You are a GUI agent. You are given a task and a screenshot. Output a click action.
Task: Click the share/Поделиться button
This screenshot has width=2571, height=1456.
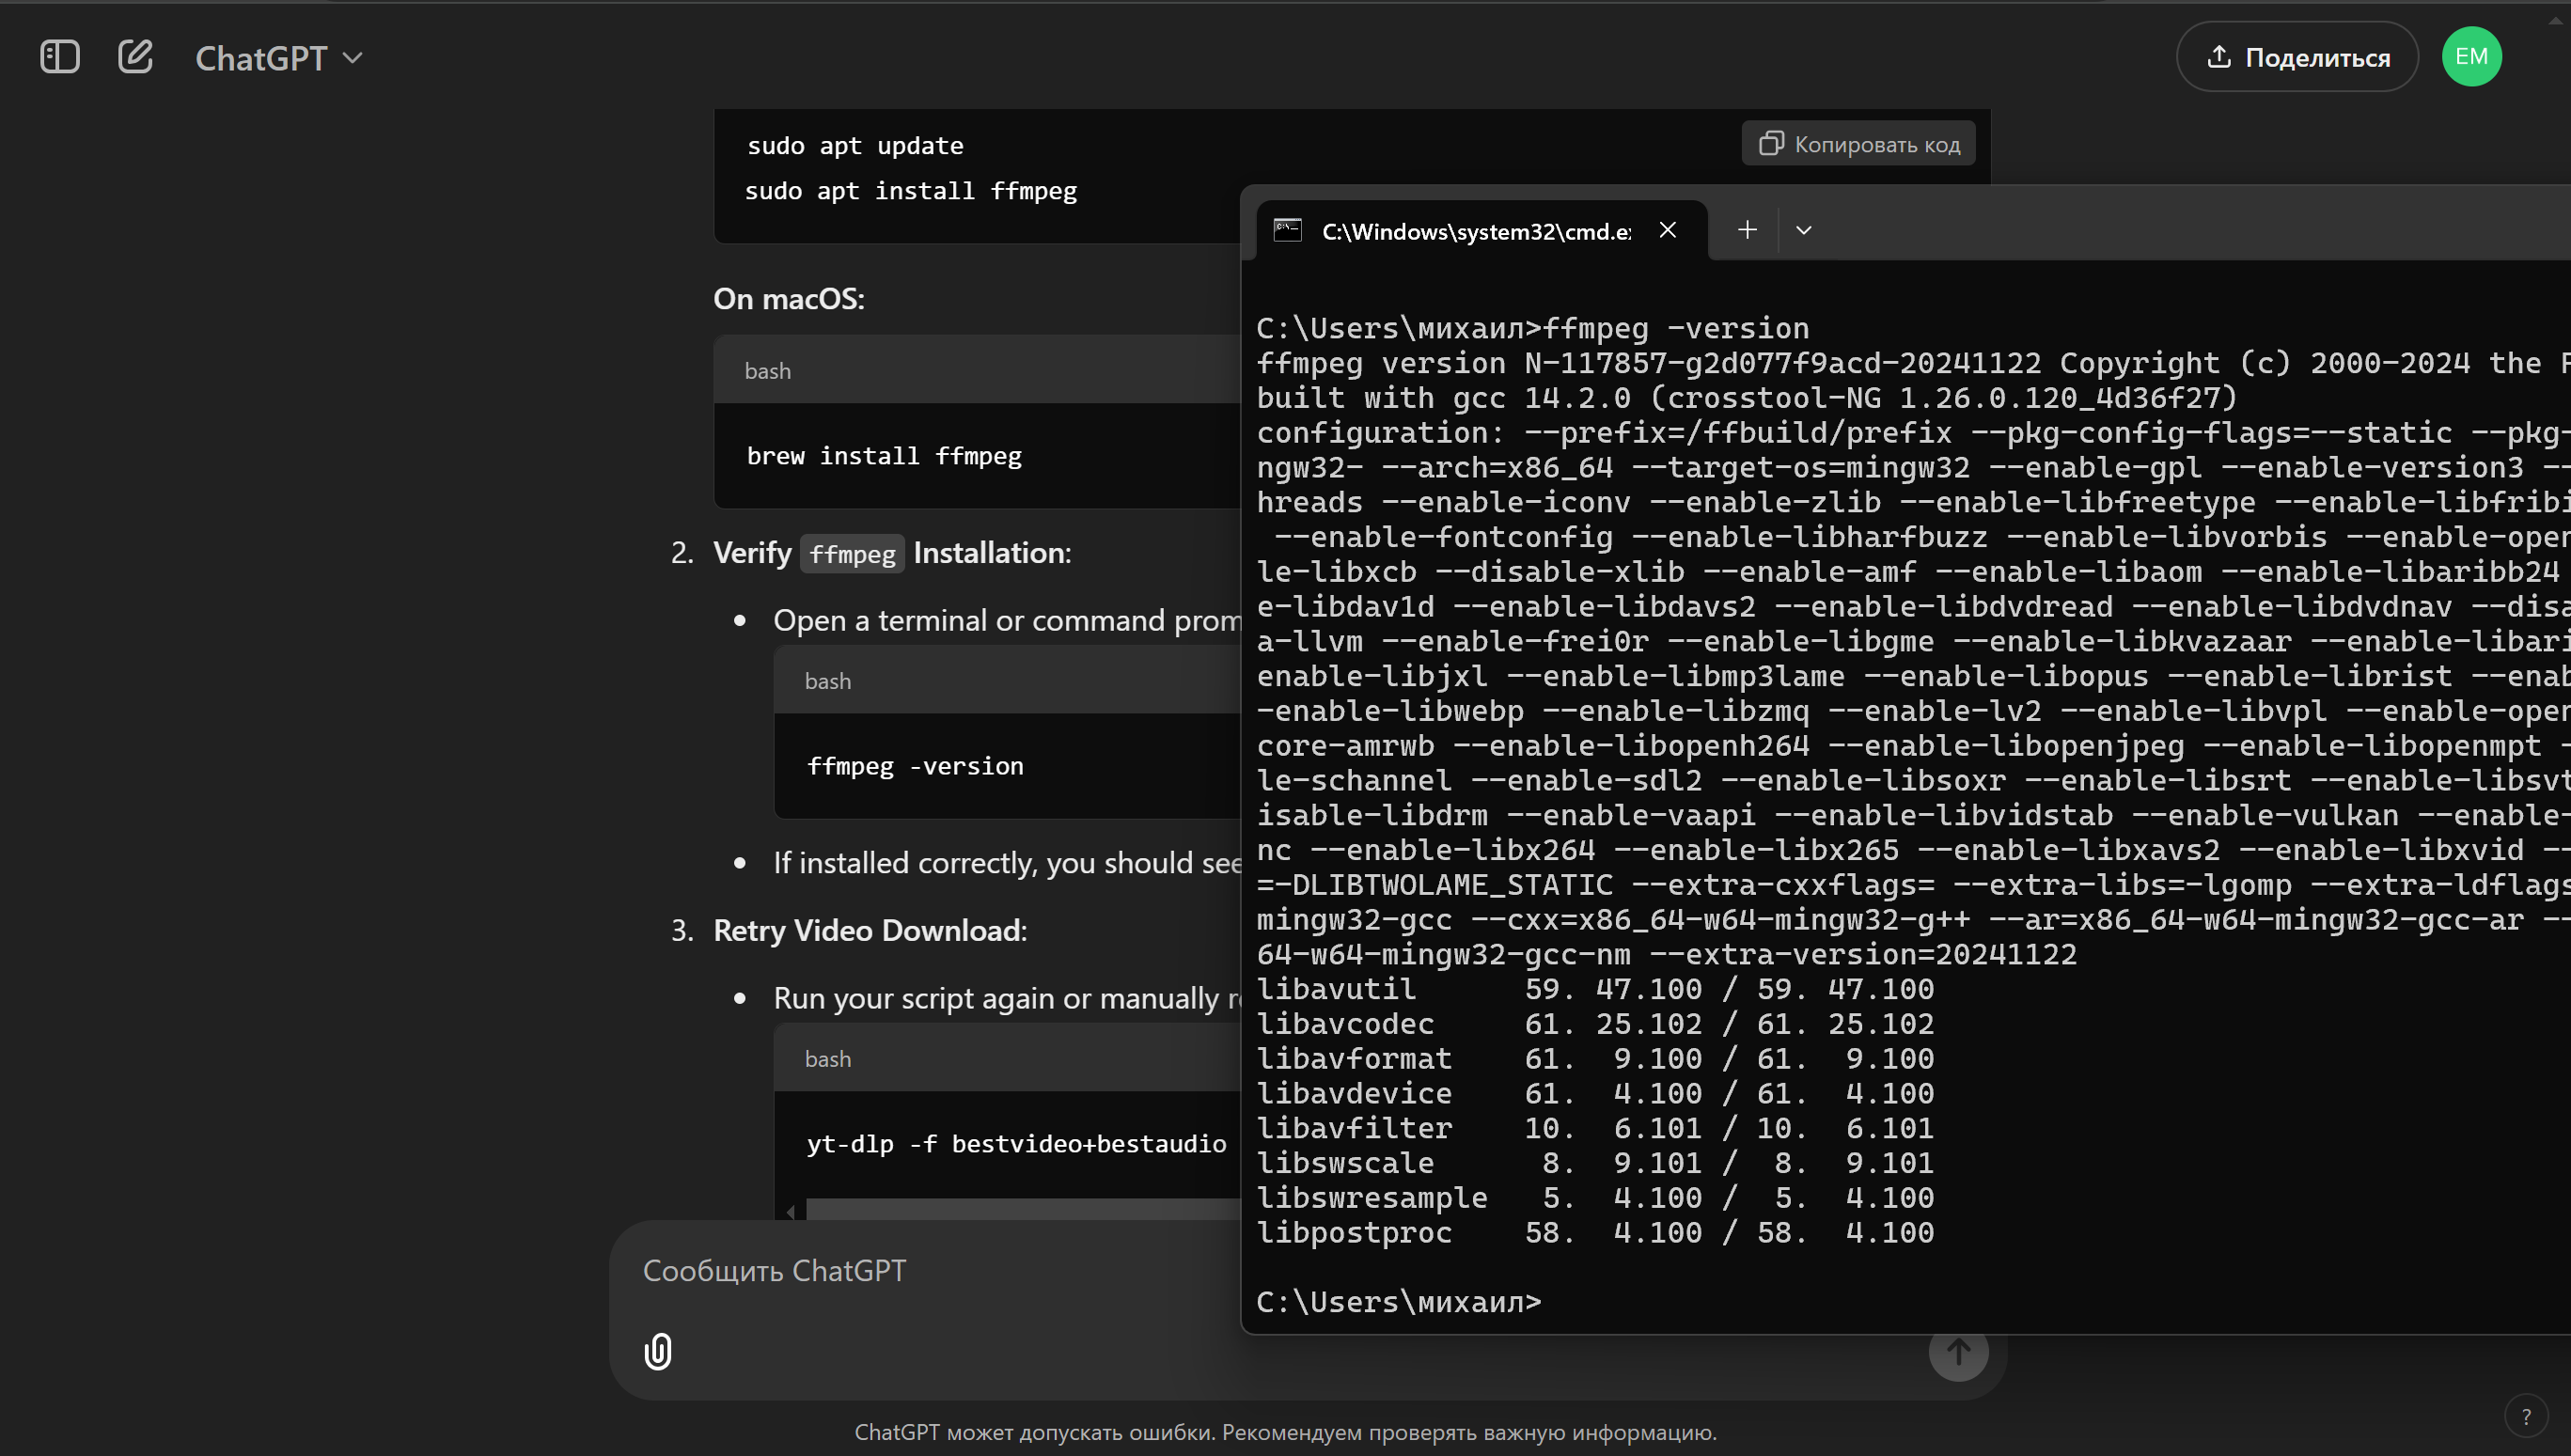point(2296,56)
